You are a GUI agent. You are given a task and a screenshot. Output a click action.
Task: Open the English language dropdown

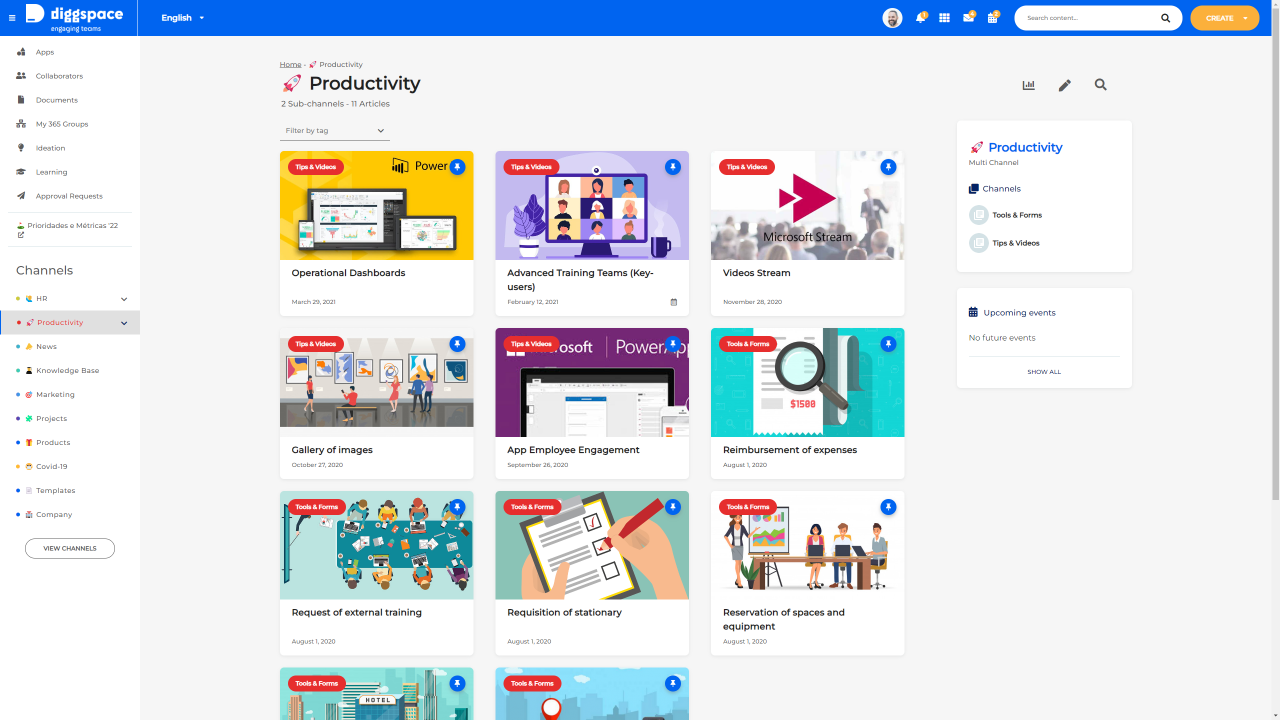[182, 18]
